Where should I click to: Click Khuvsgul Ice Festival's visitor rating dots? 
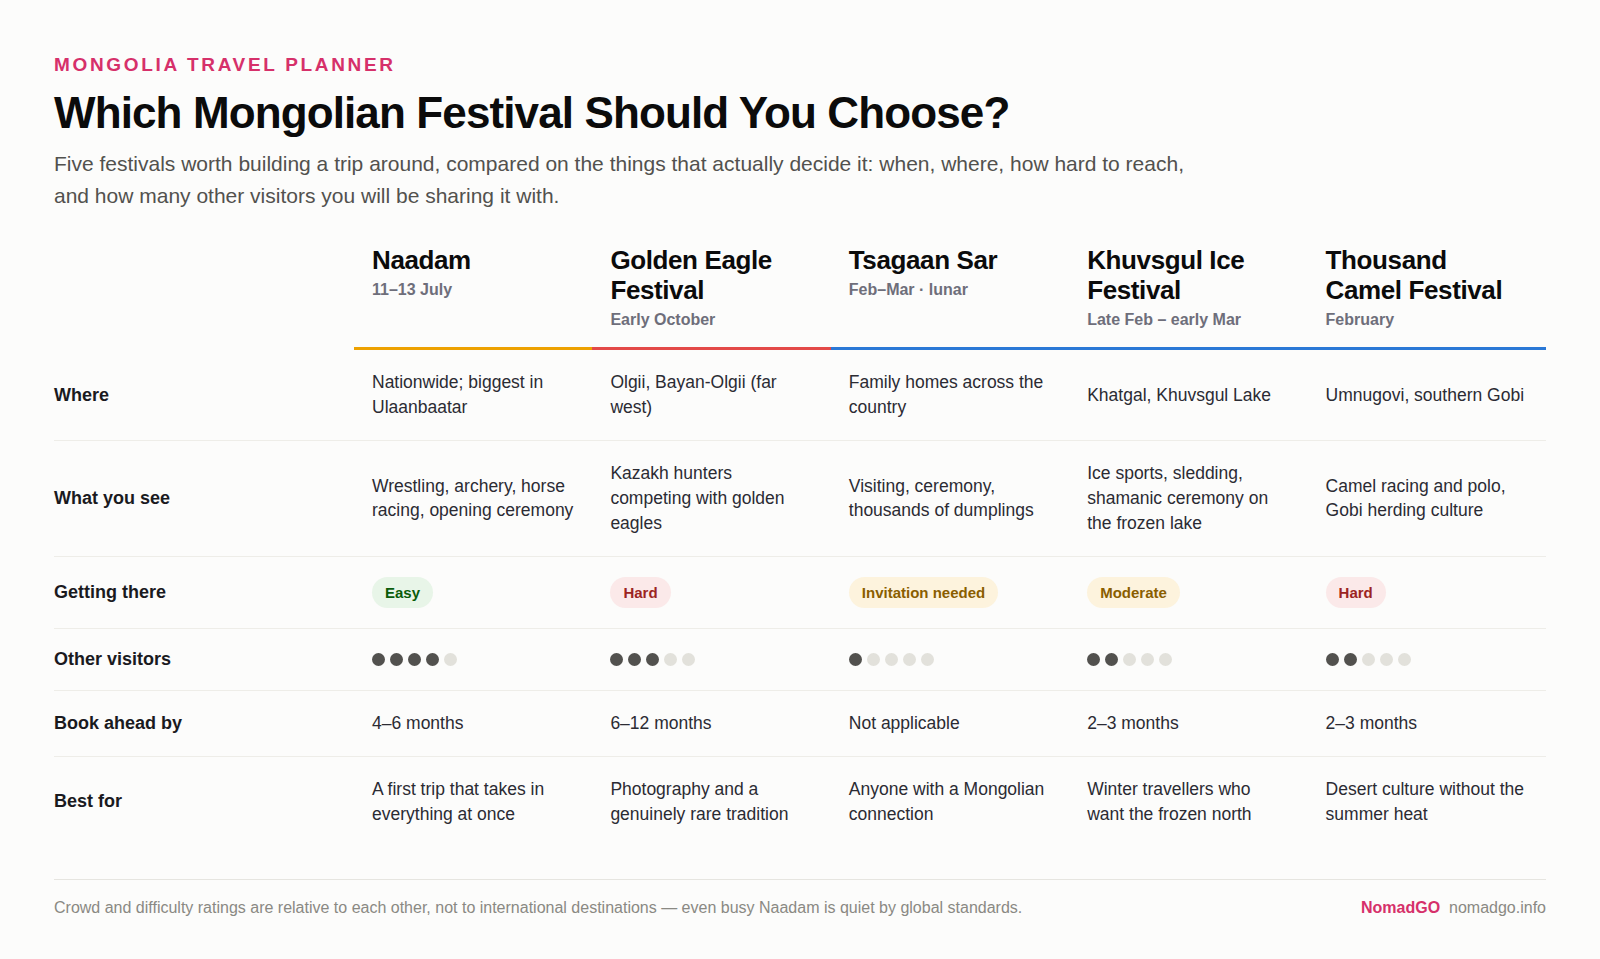tap(1129, 659)
